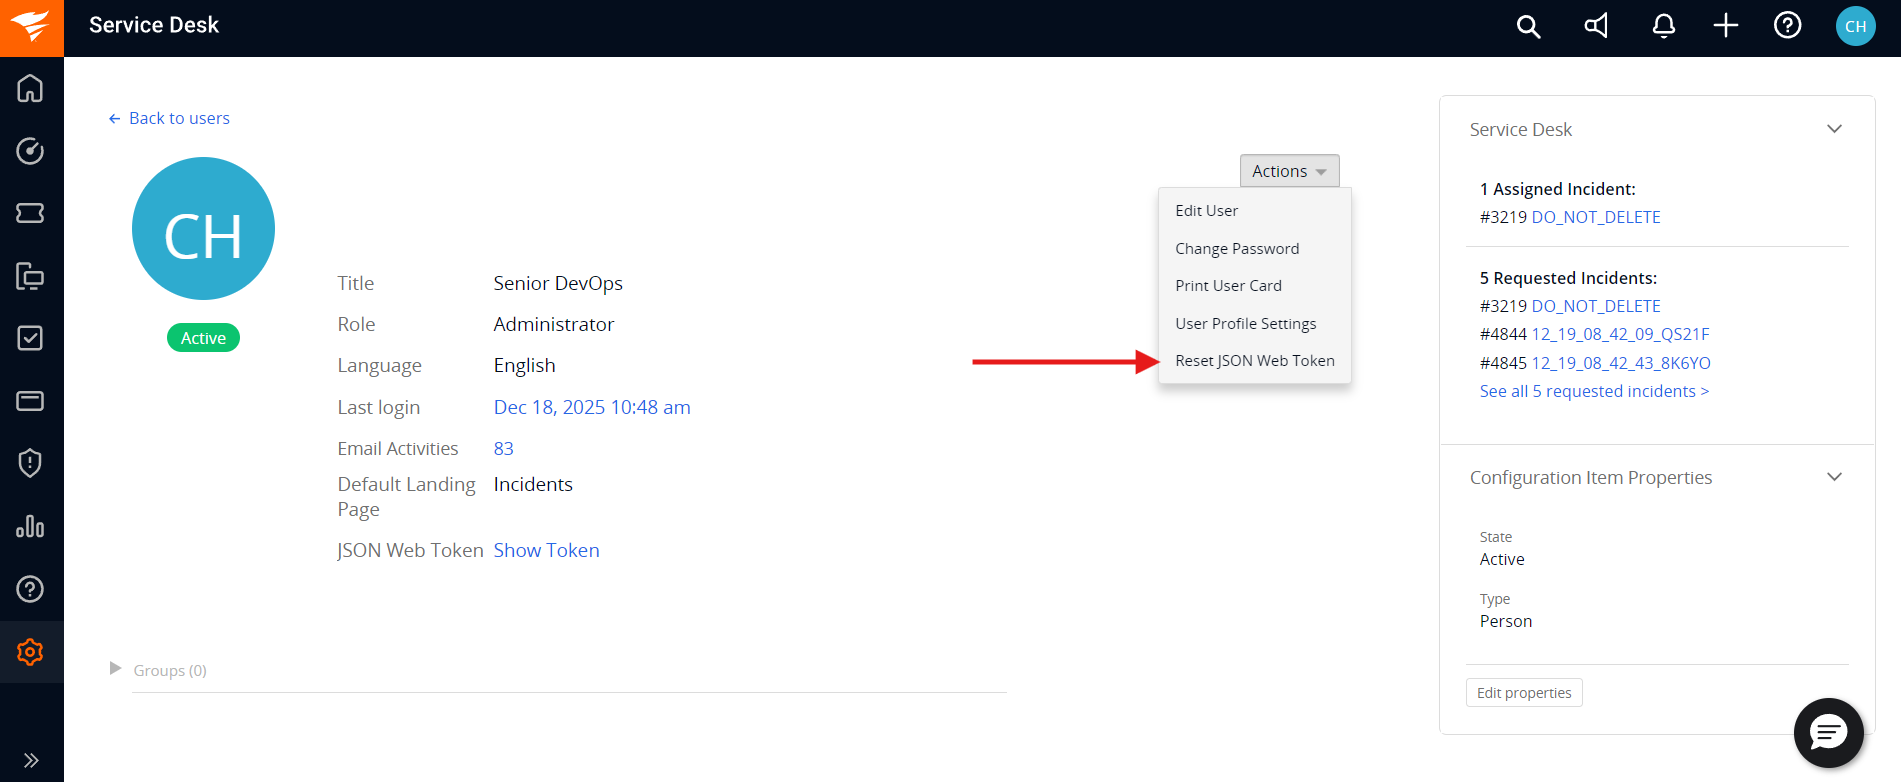
Task: Open the help question mark in header
Action: 1787,27
